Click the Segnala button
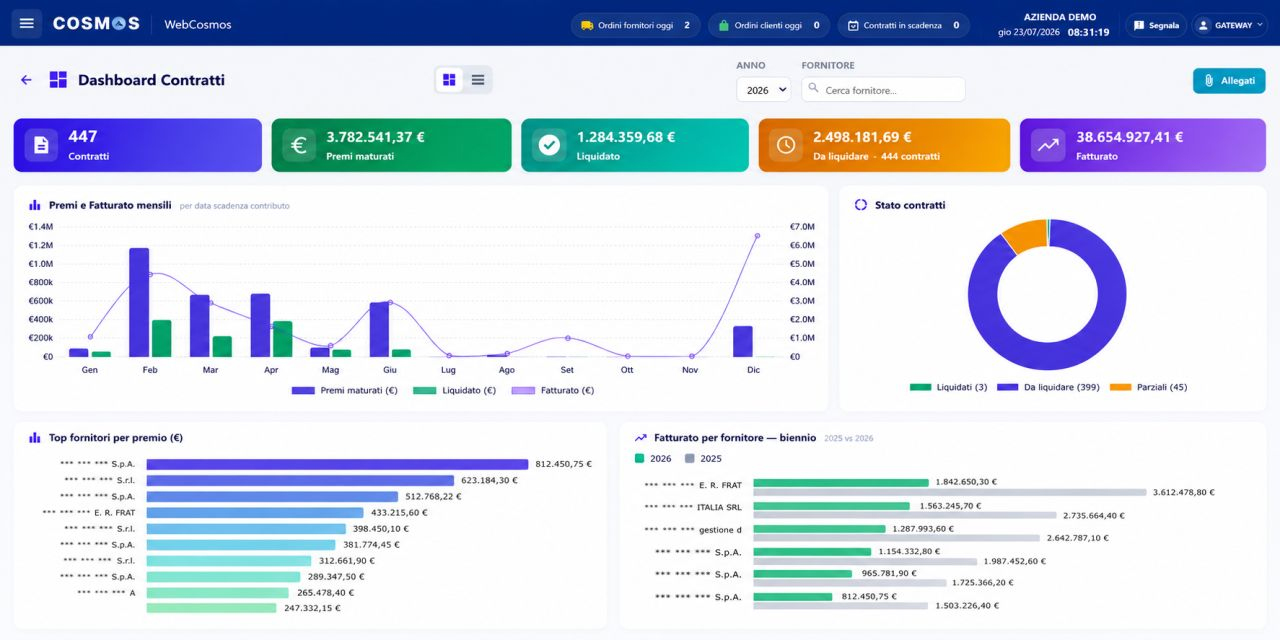The height and width of the screenshot is (640, 1280). 1156,25
